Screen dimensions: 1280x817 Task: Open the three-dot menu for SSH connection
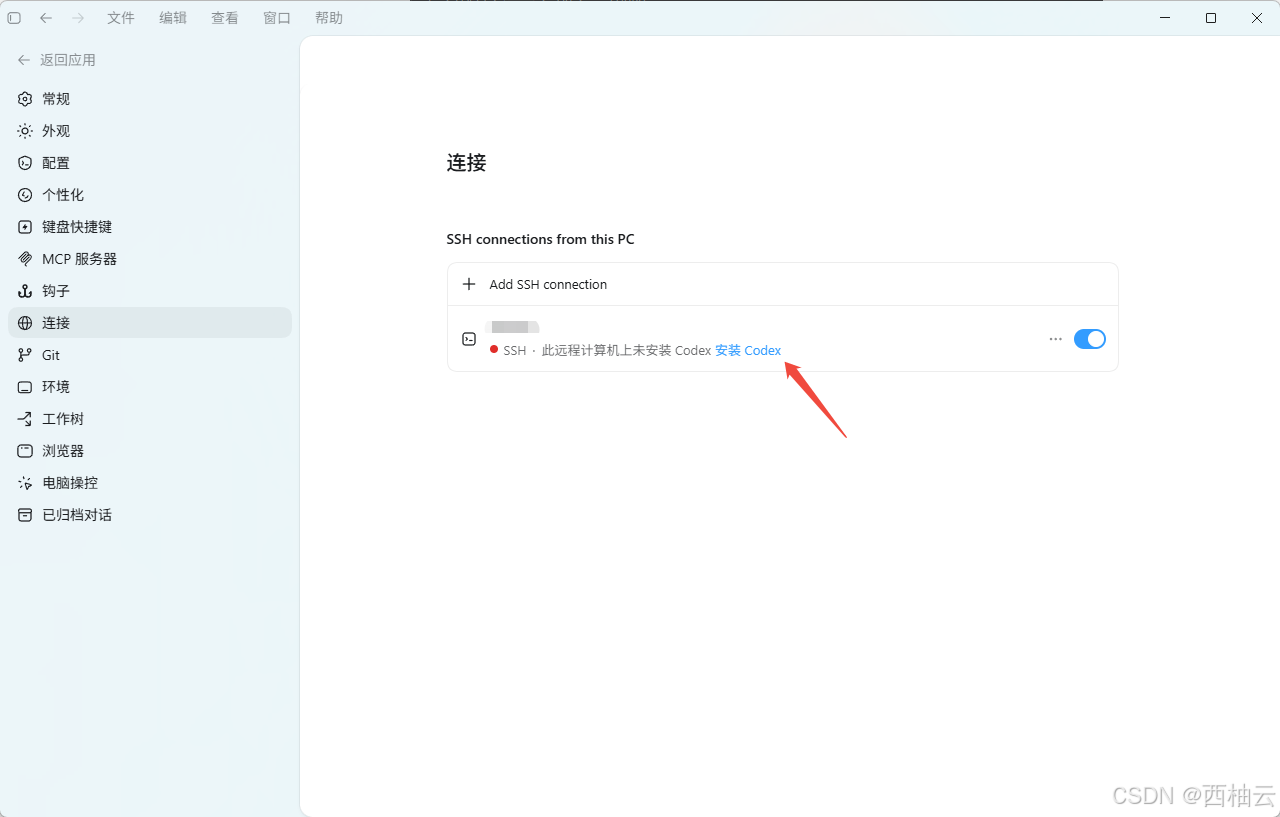click(1055, 339)
